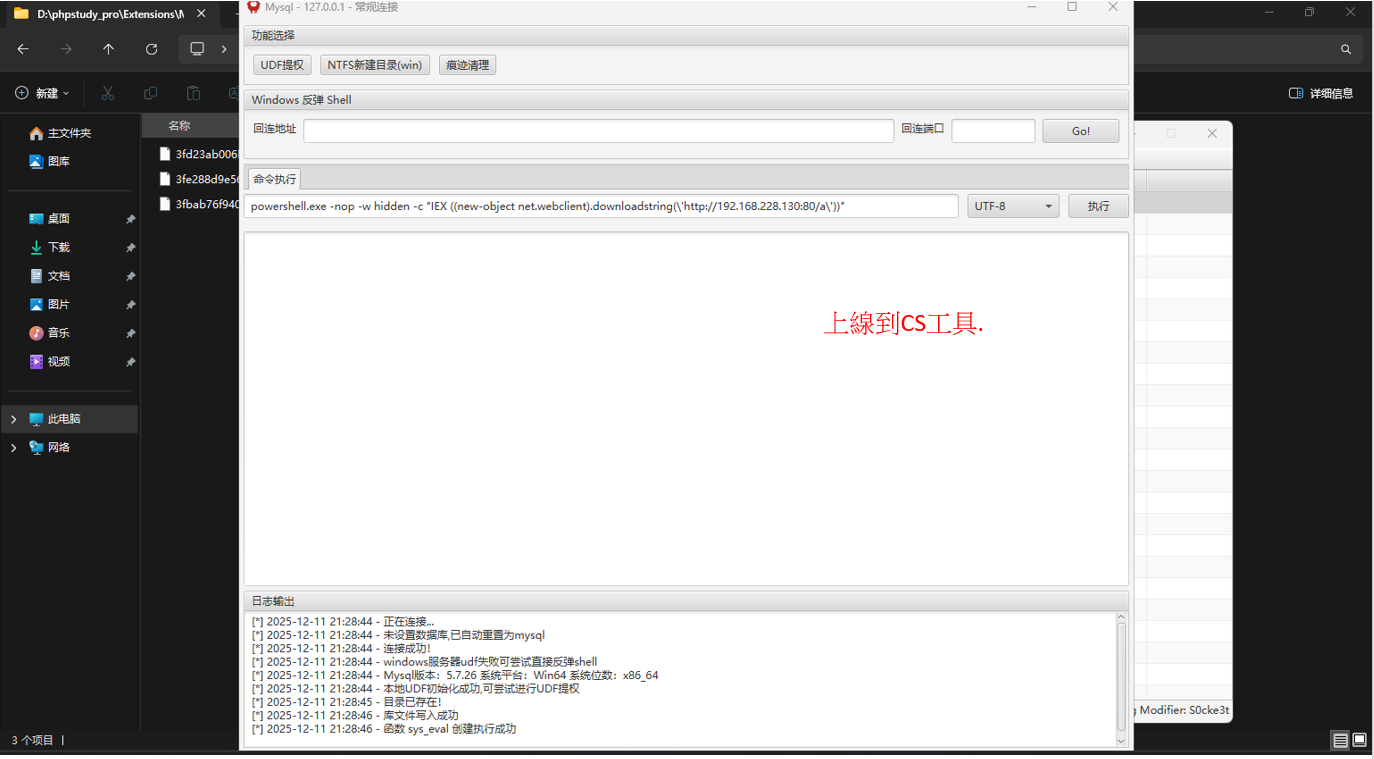
Task: Go back in File Explorer
Action: click(23, 49)
